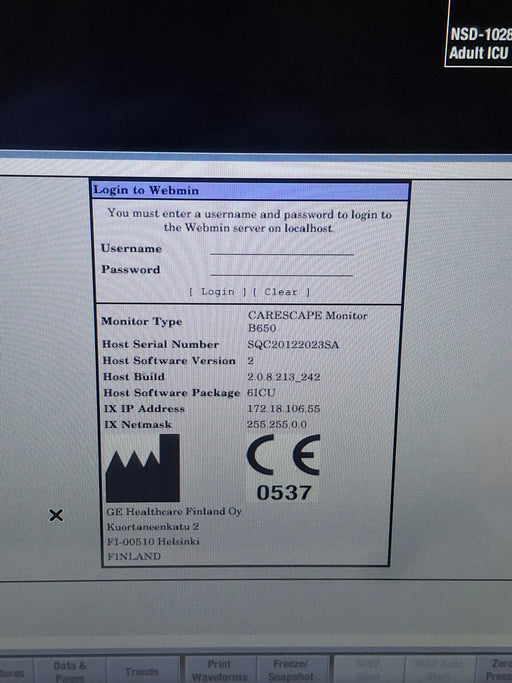Select IP address '172.18.106.55'

284,409
